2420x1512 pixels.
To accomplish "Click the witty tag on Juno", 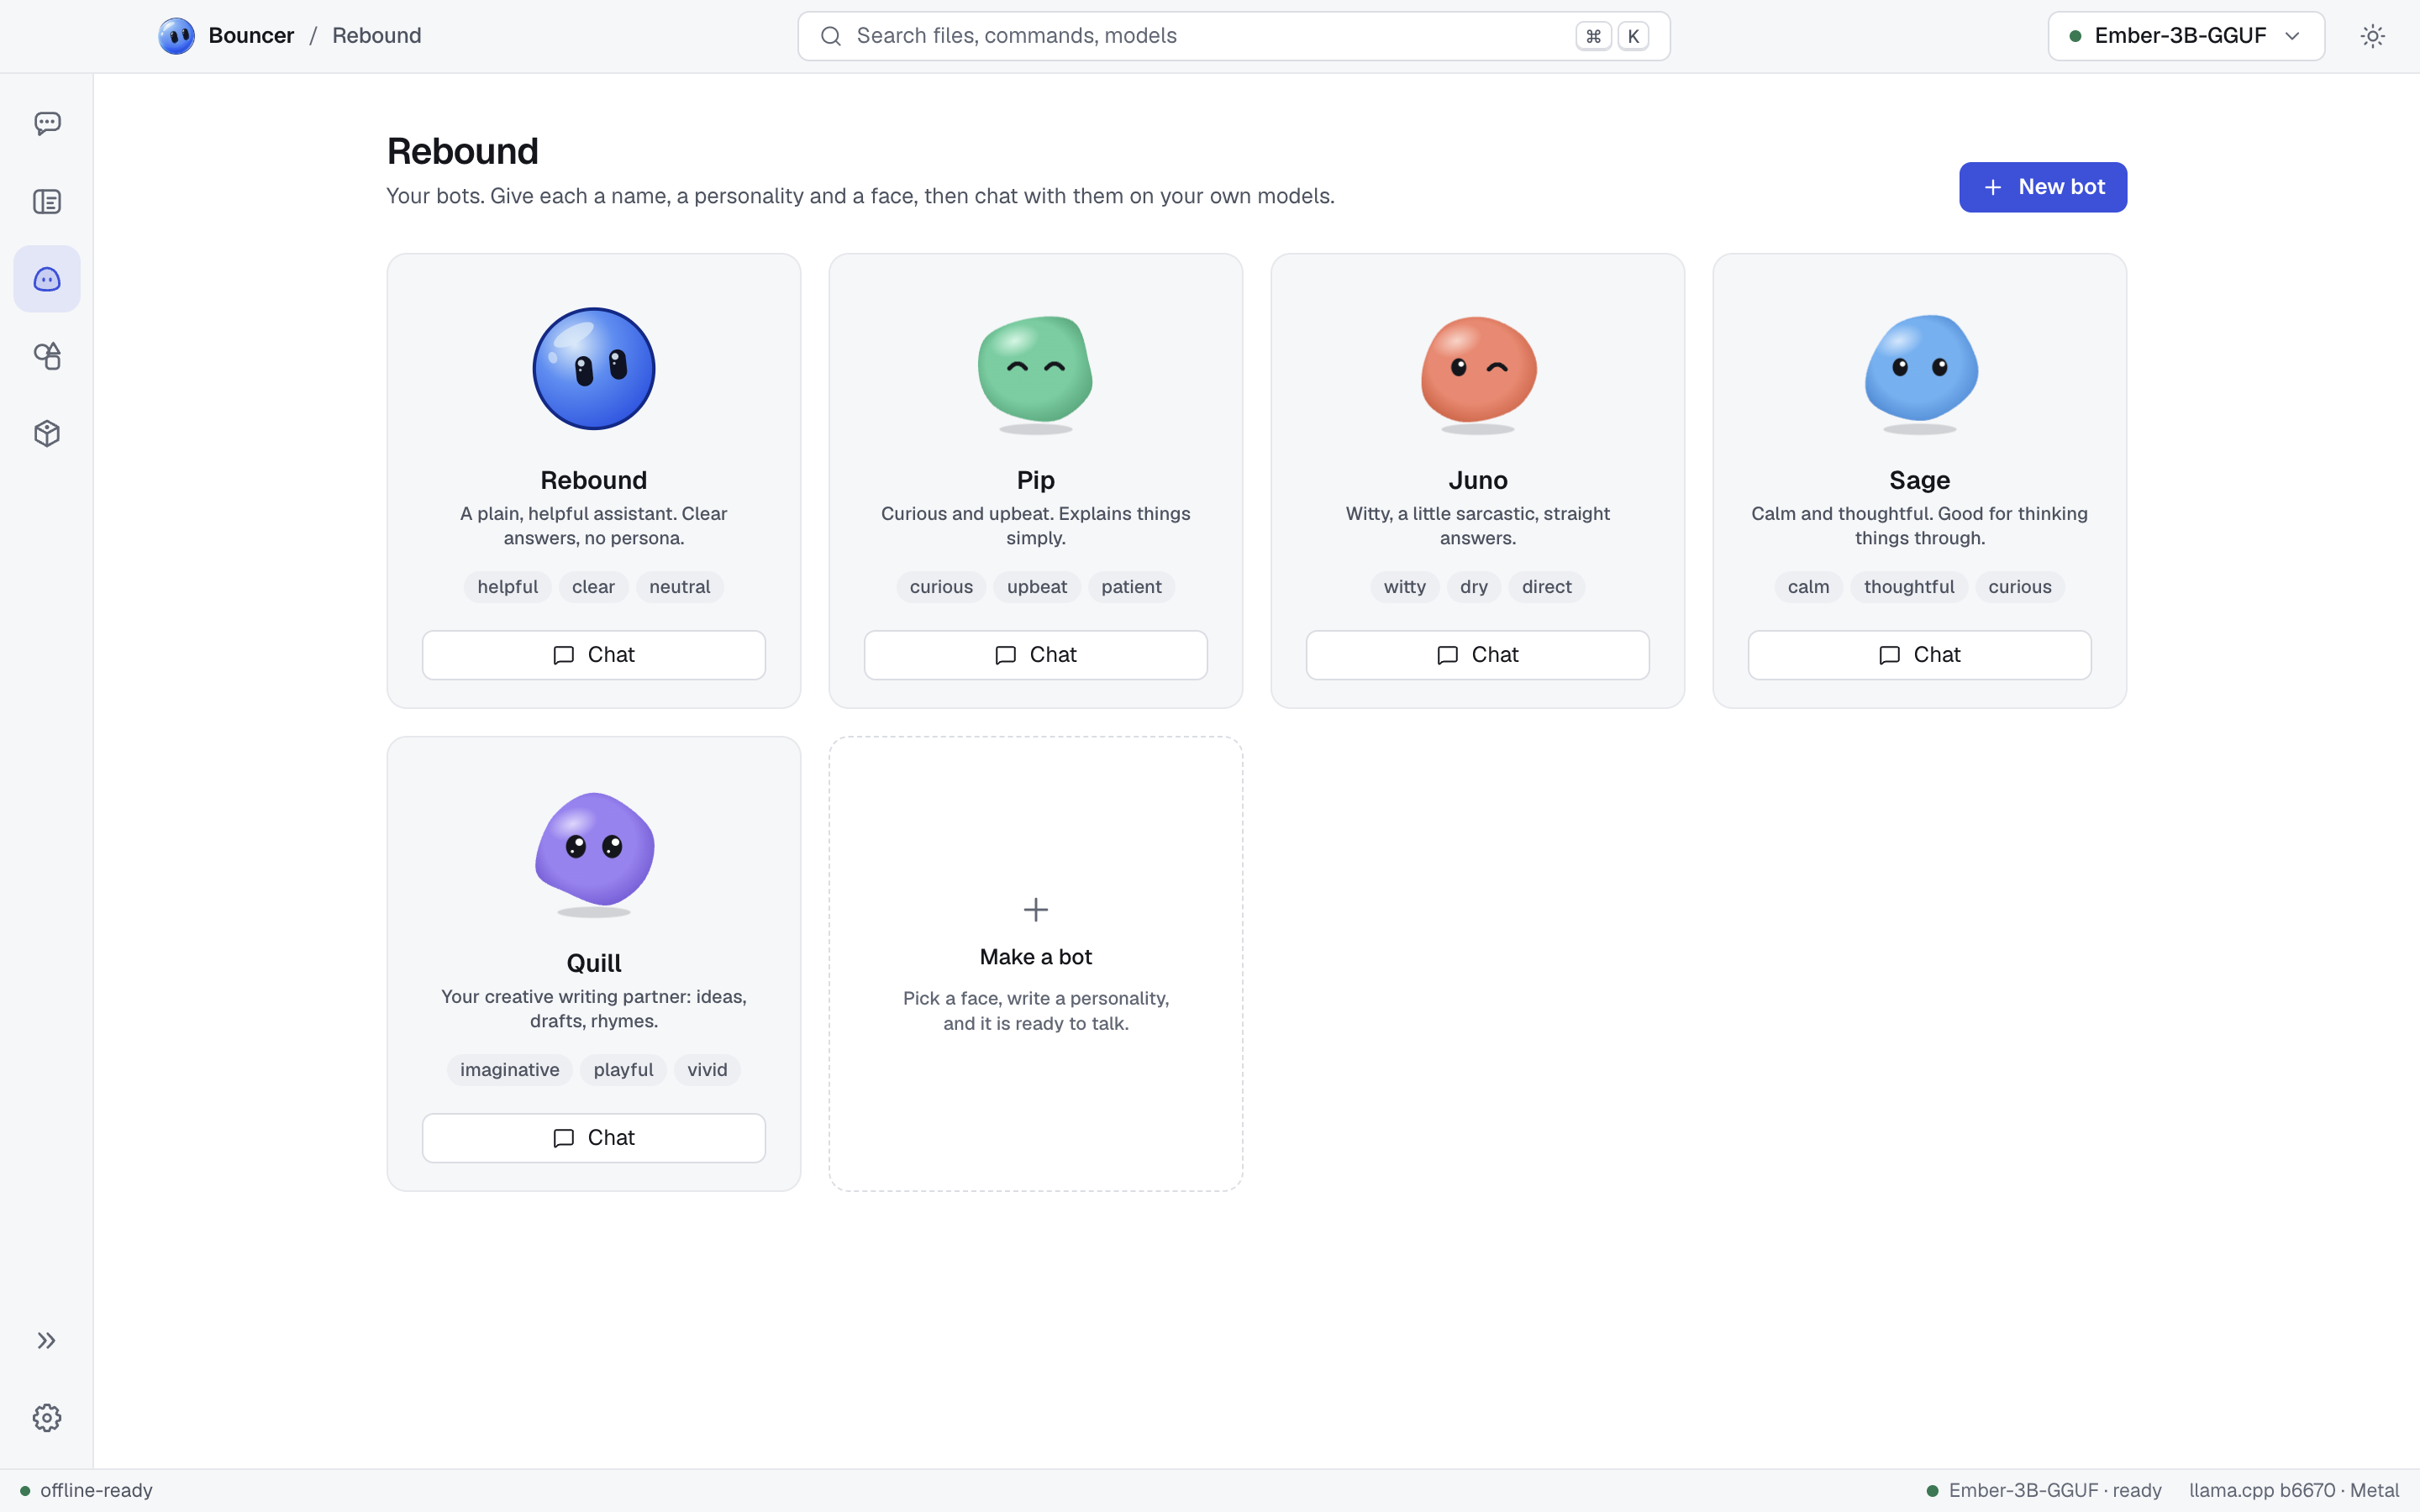I will [1405, 587].
